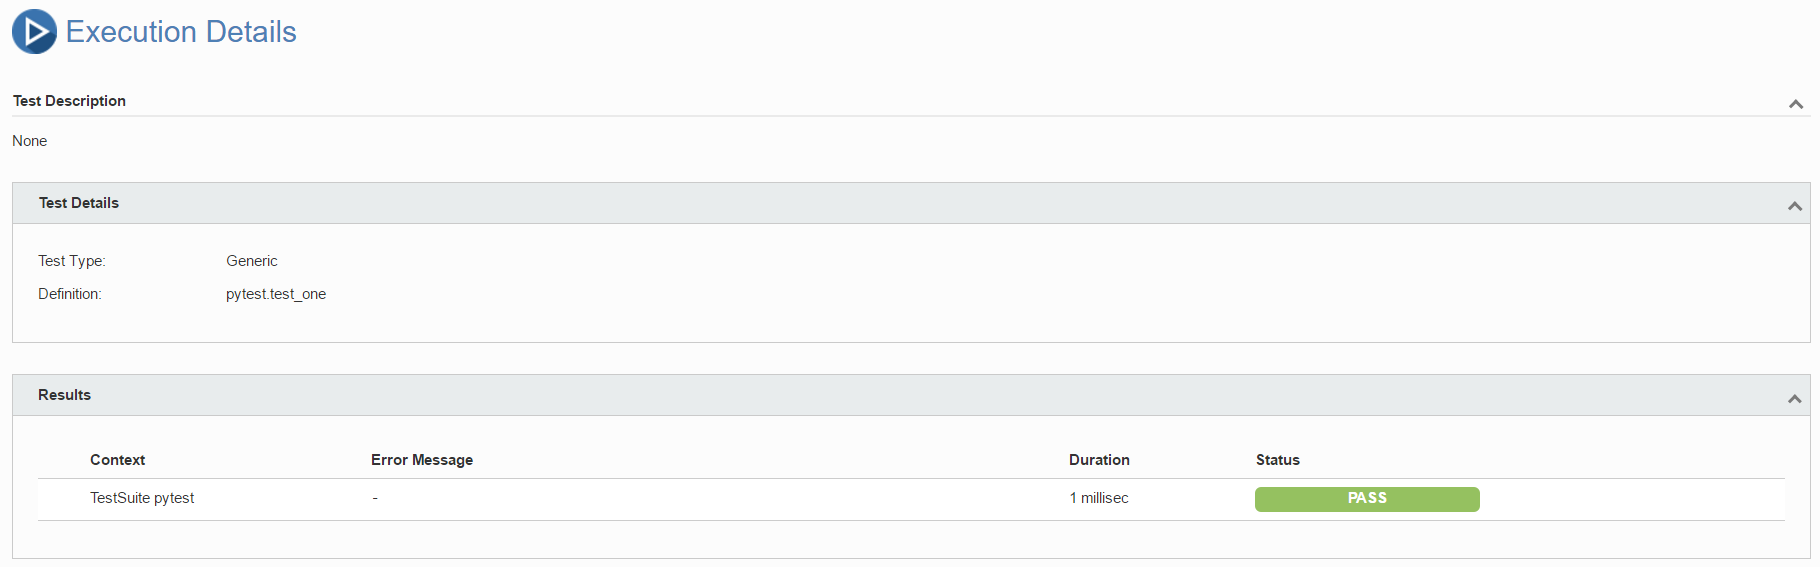Click the TestSuite pytest context cell
The height and width of the screenshot is (567, 1820).
142,498
